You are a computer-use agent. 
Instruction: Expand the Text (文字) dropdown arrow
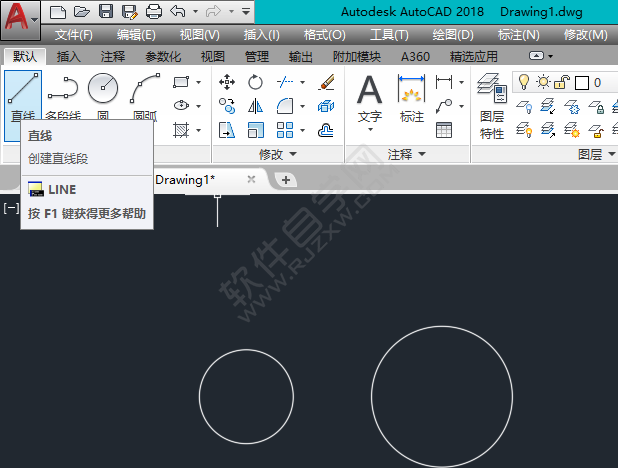[370, 129]
